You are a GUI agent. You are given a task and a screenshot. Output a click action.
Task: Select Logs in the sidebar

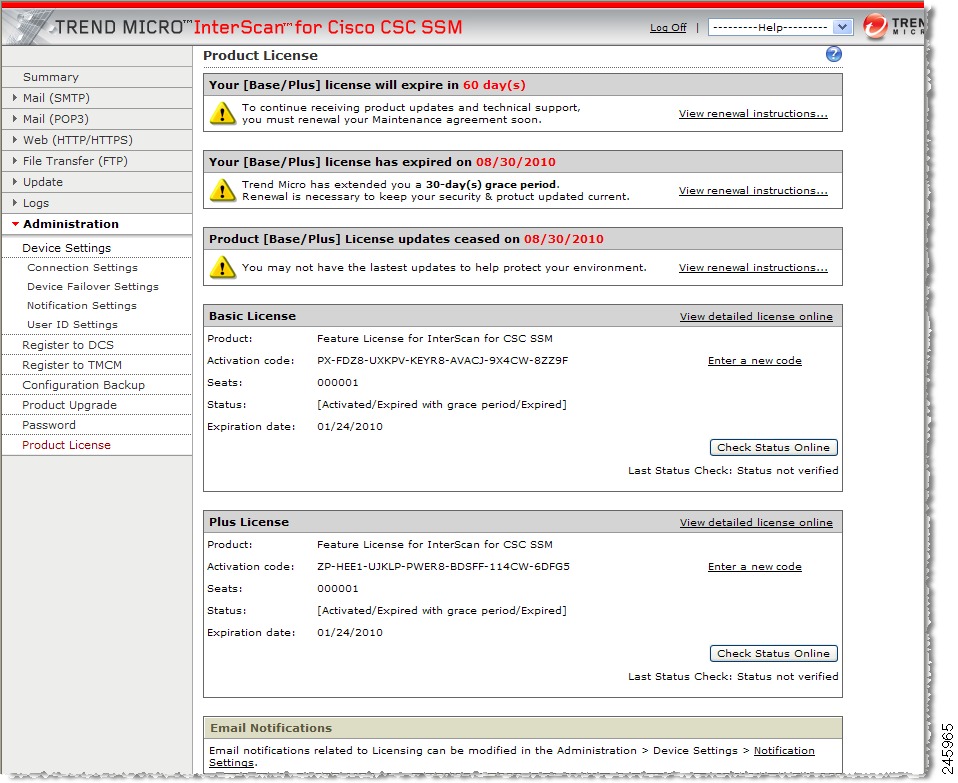point(36,203)
